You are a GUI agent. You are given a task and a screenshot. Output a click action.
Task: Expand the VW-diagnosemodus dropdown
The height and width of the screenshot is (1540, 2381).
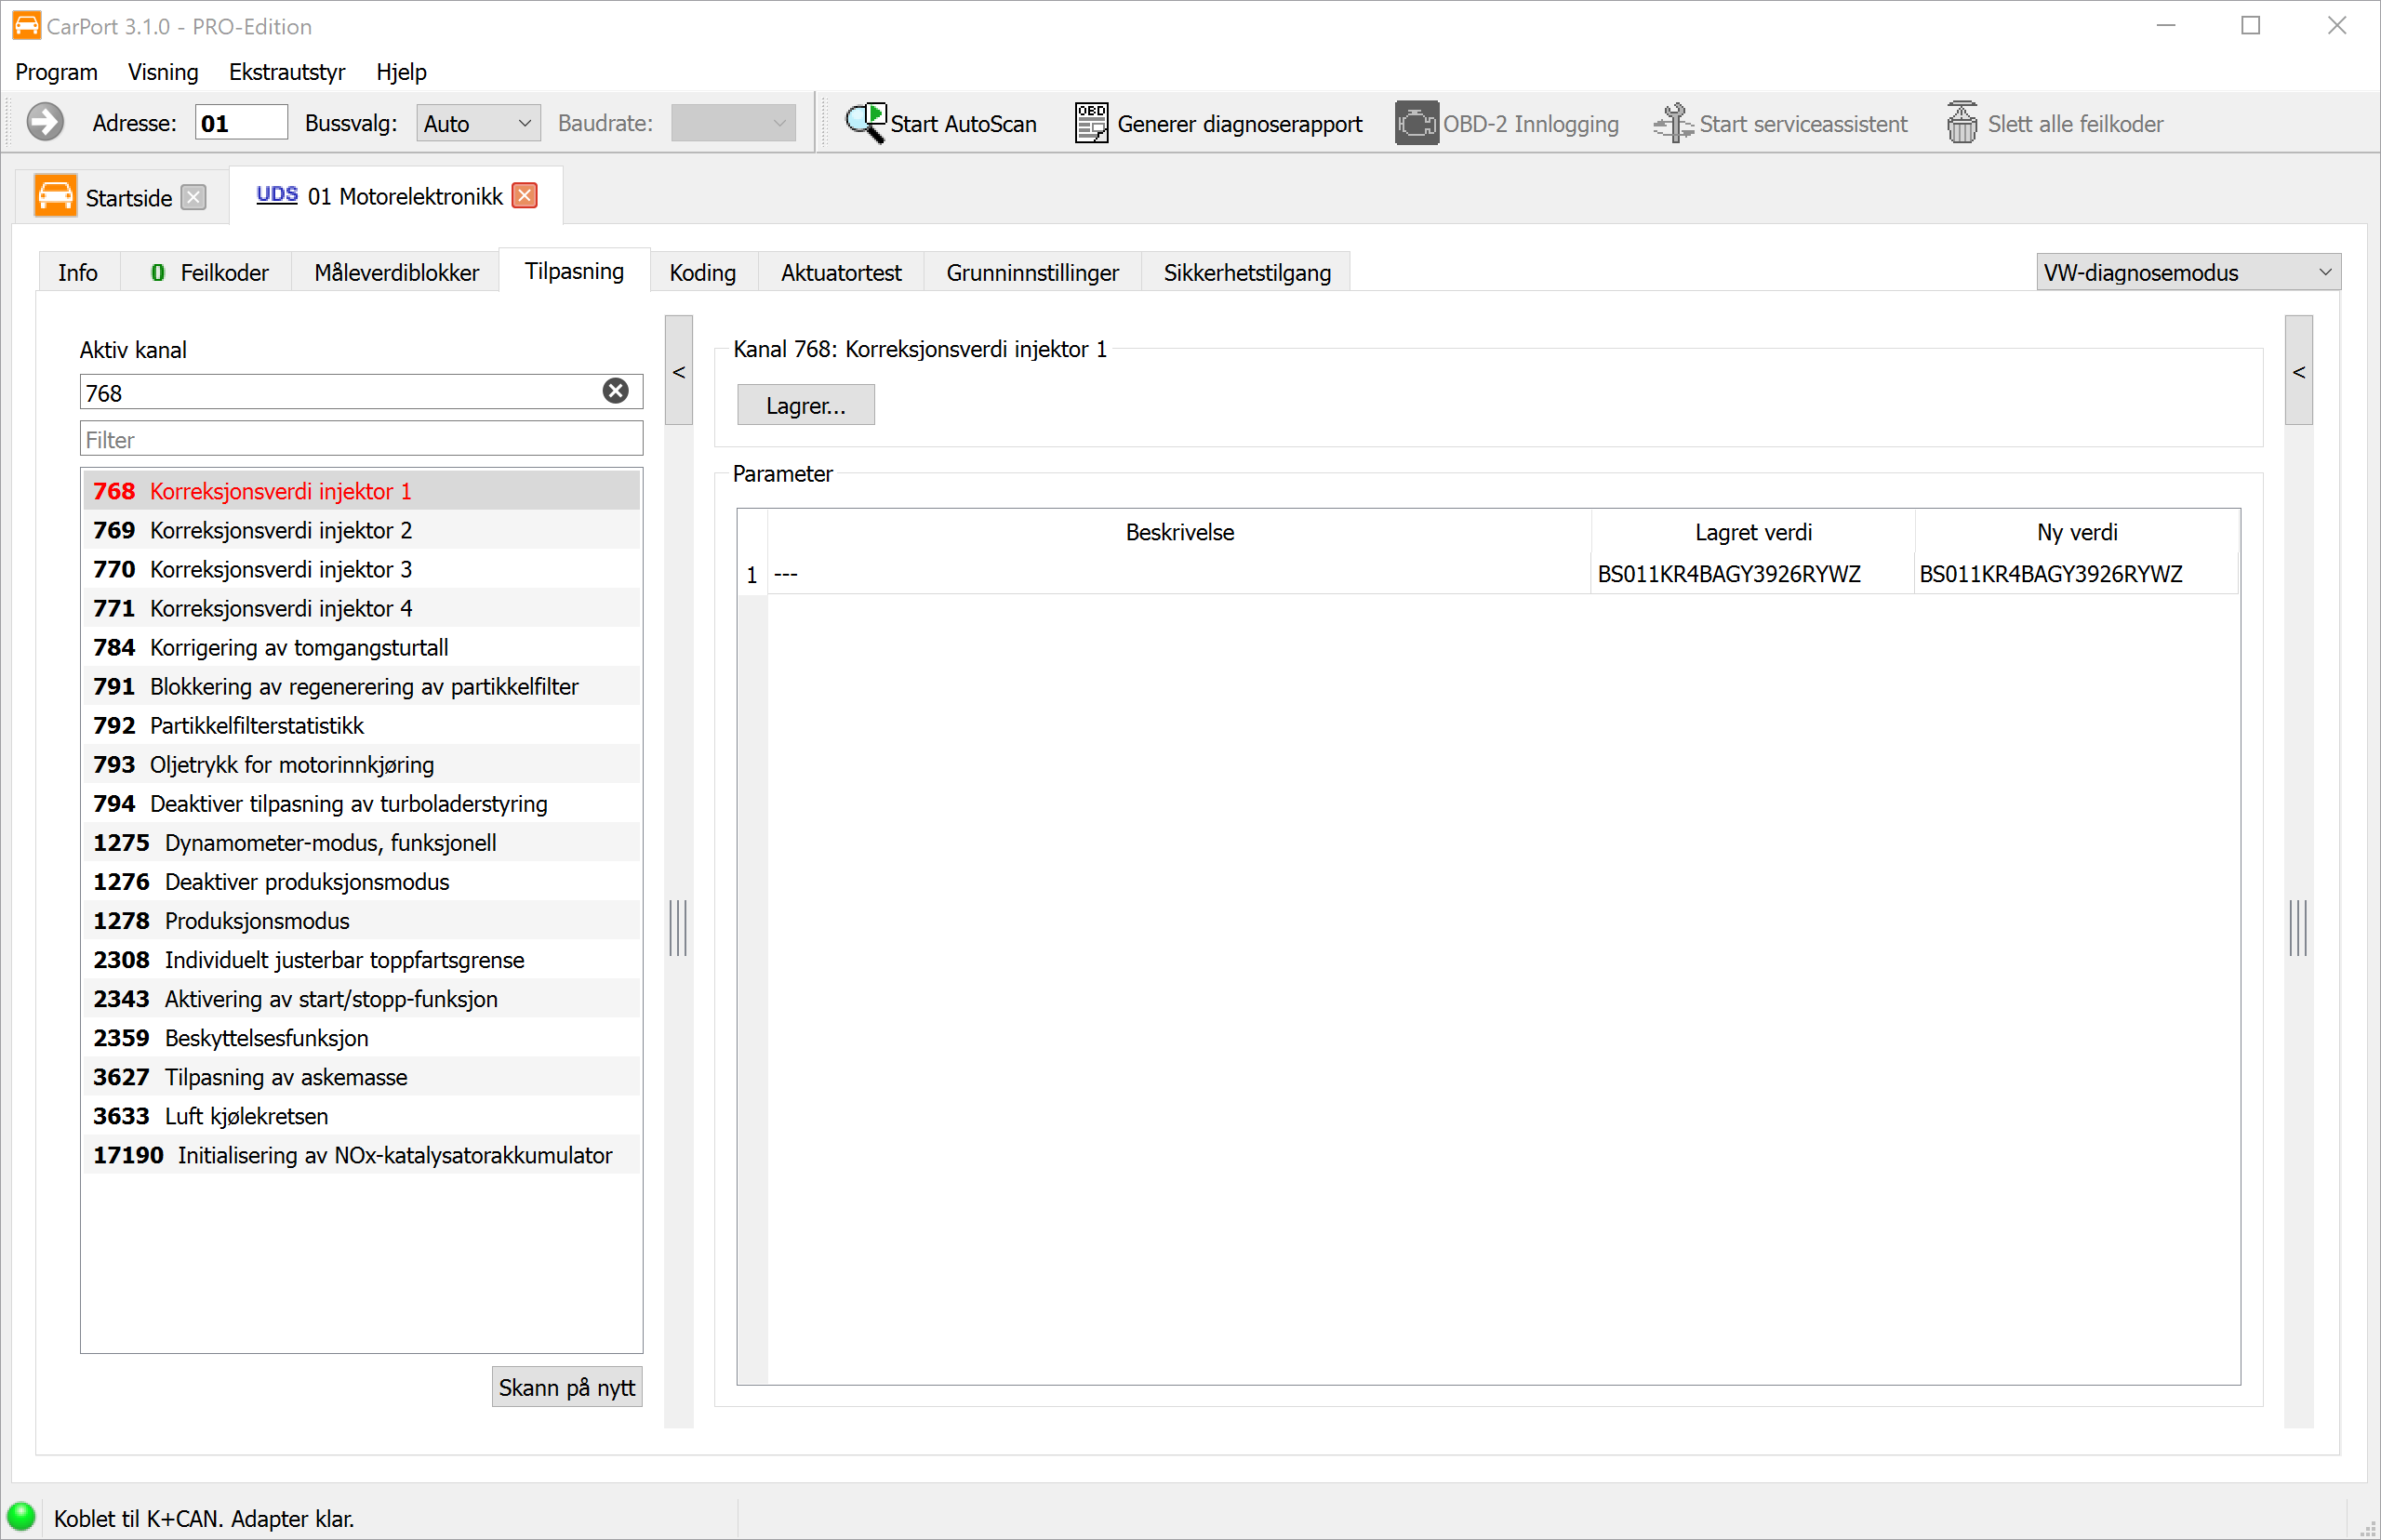pos(2188,272)
